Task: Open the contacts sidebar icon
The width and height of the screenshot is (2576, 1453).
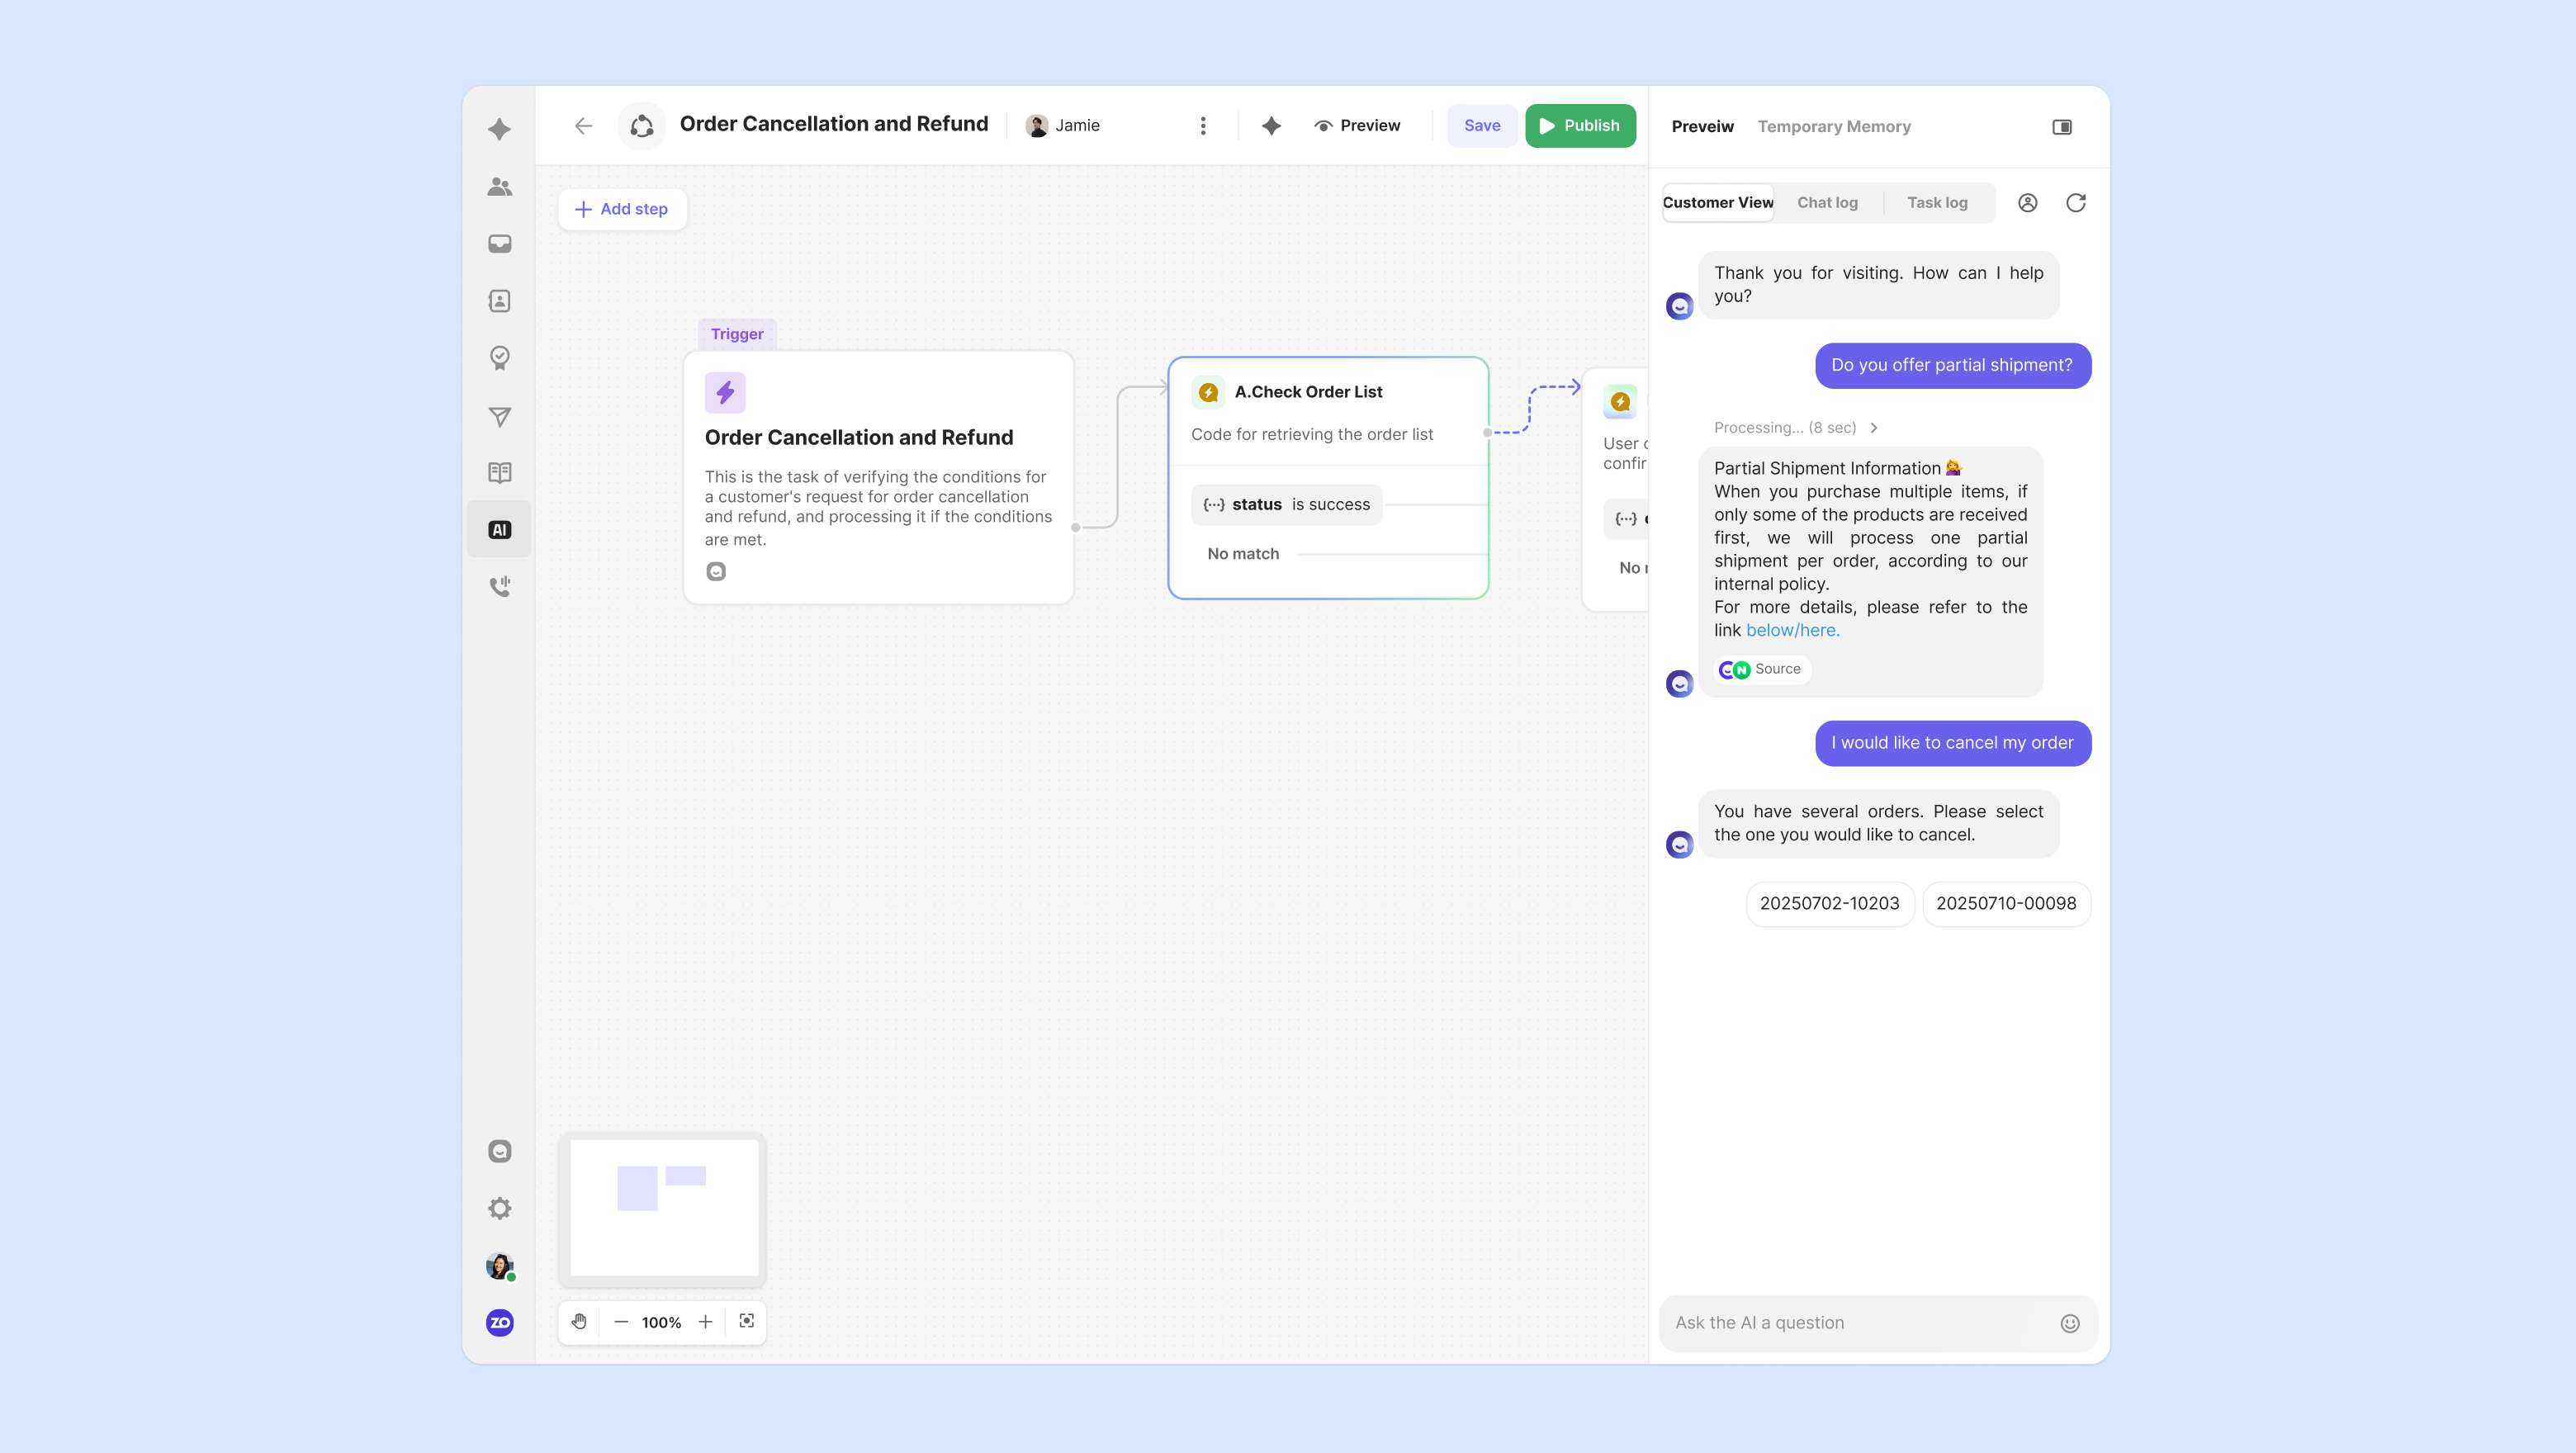Action: click(499, 301)
